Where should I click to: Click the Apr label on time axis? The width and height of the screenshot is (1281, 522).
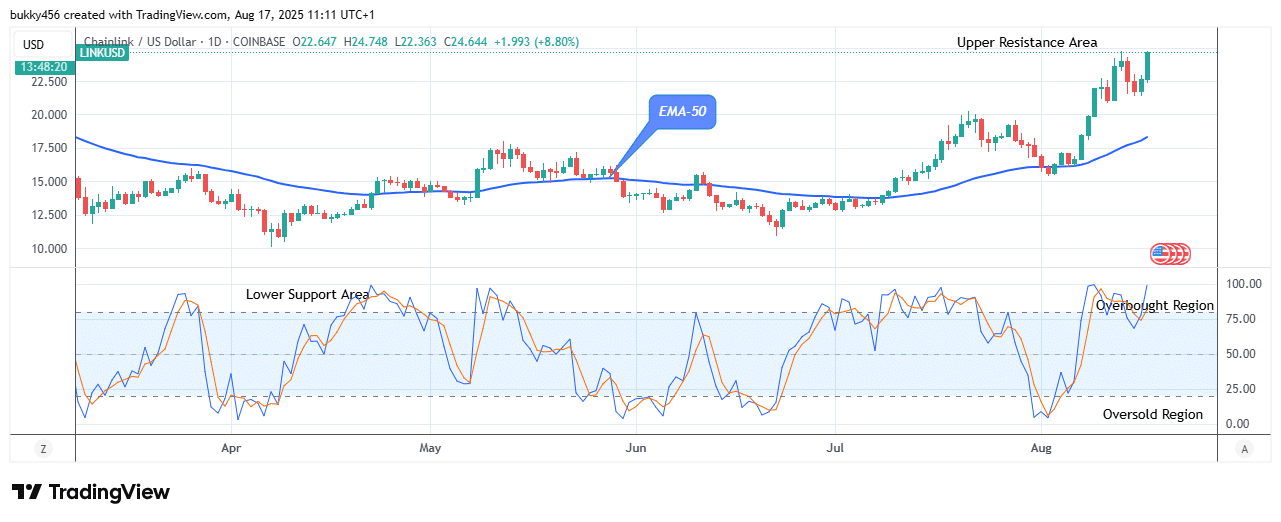click(231, 450)
